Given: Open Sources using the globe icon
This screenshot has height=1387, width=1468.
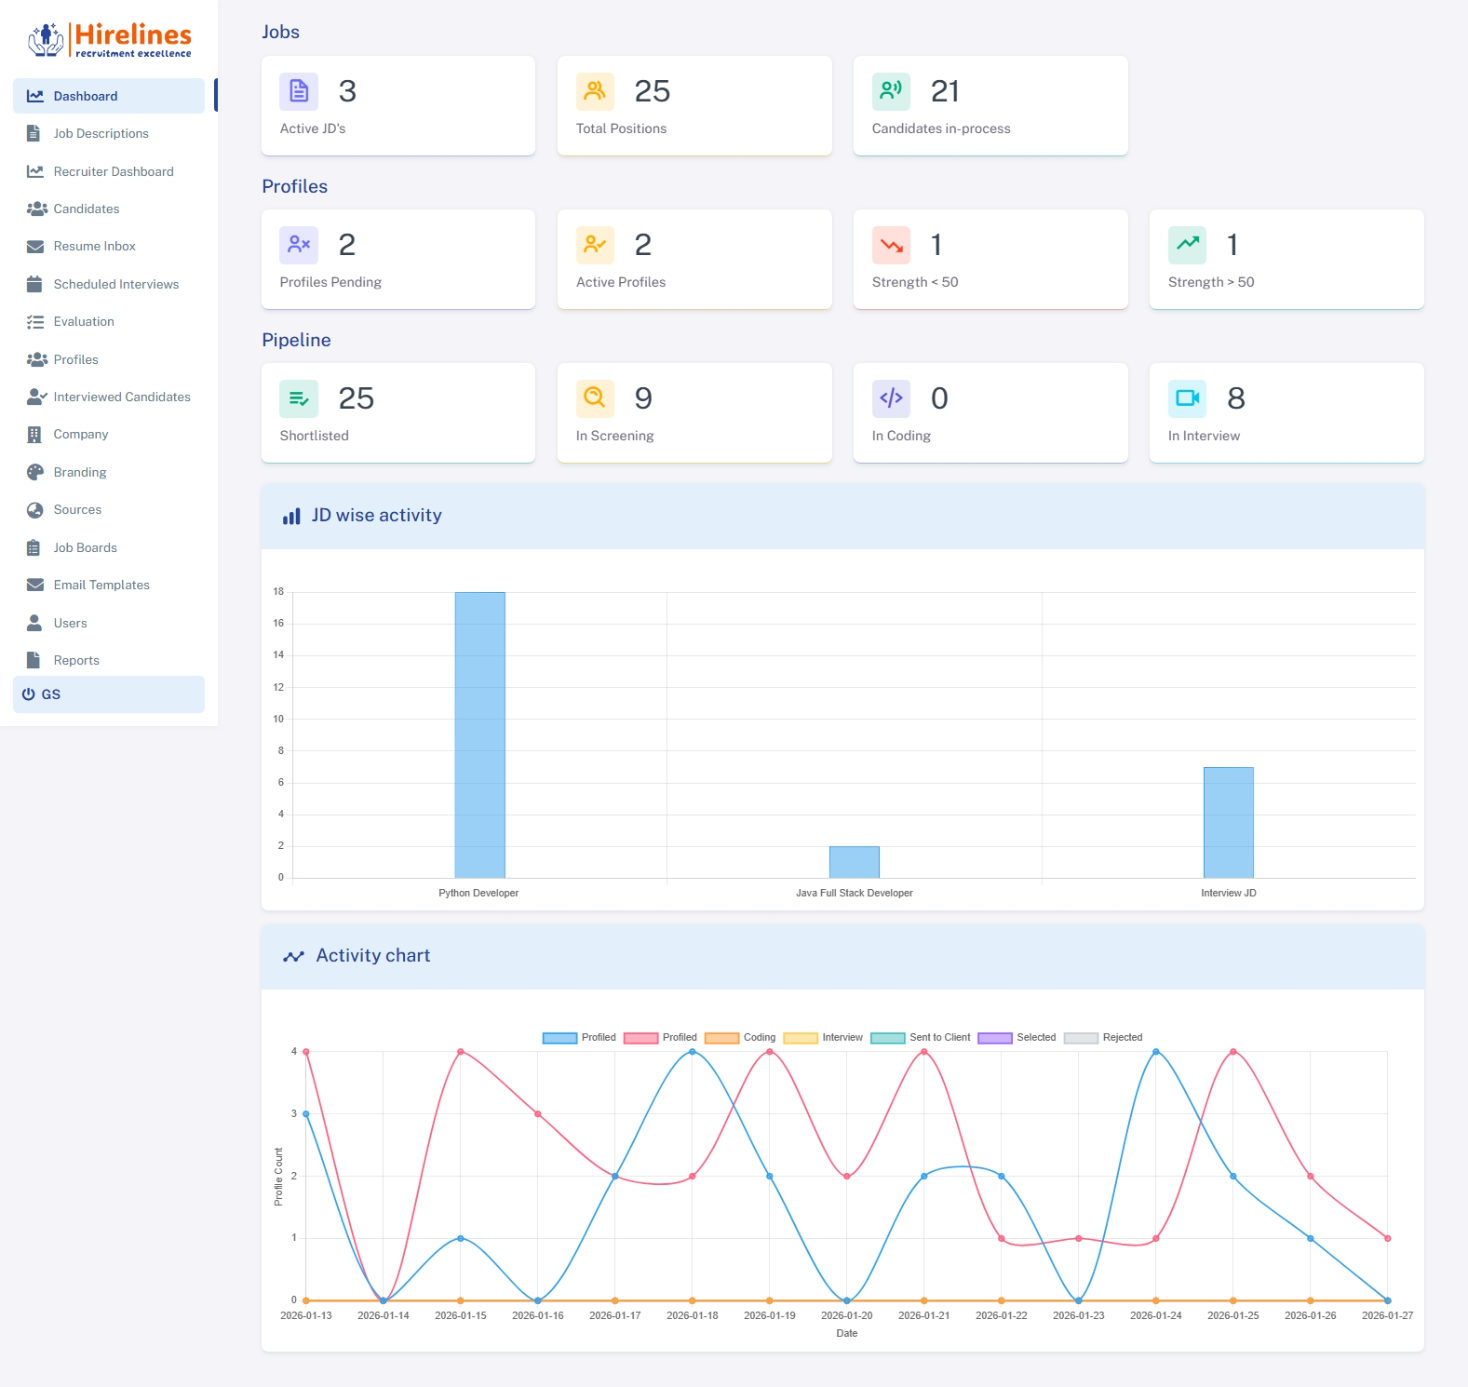Looking at the screenshot, I should [35, 509].
